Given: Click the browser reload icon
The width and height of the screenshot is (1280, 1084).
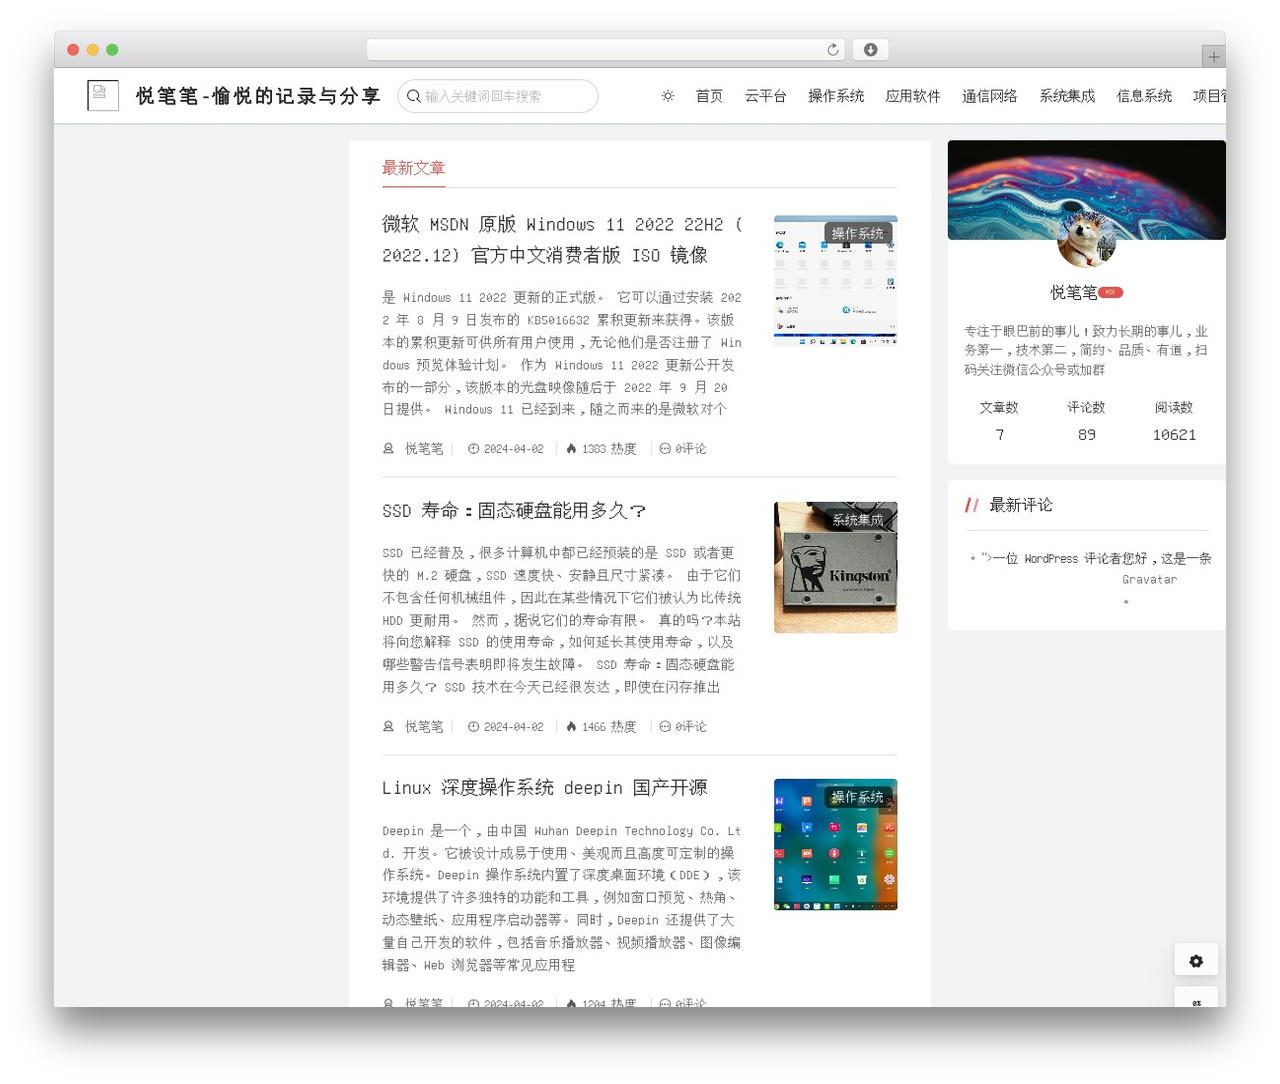Looking at the screenshot, I should tap(833, 50).
